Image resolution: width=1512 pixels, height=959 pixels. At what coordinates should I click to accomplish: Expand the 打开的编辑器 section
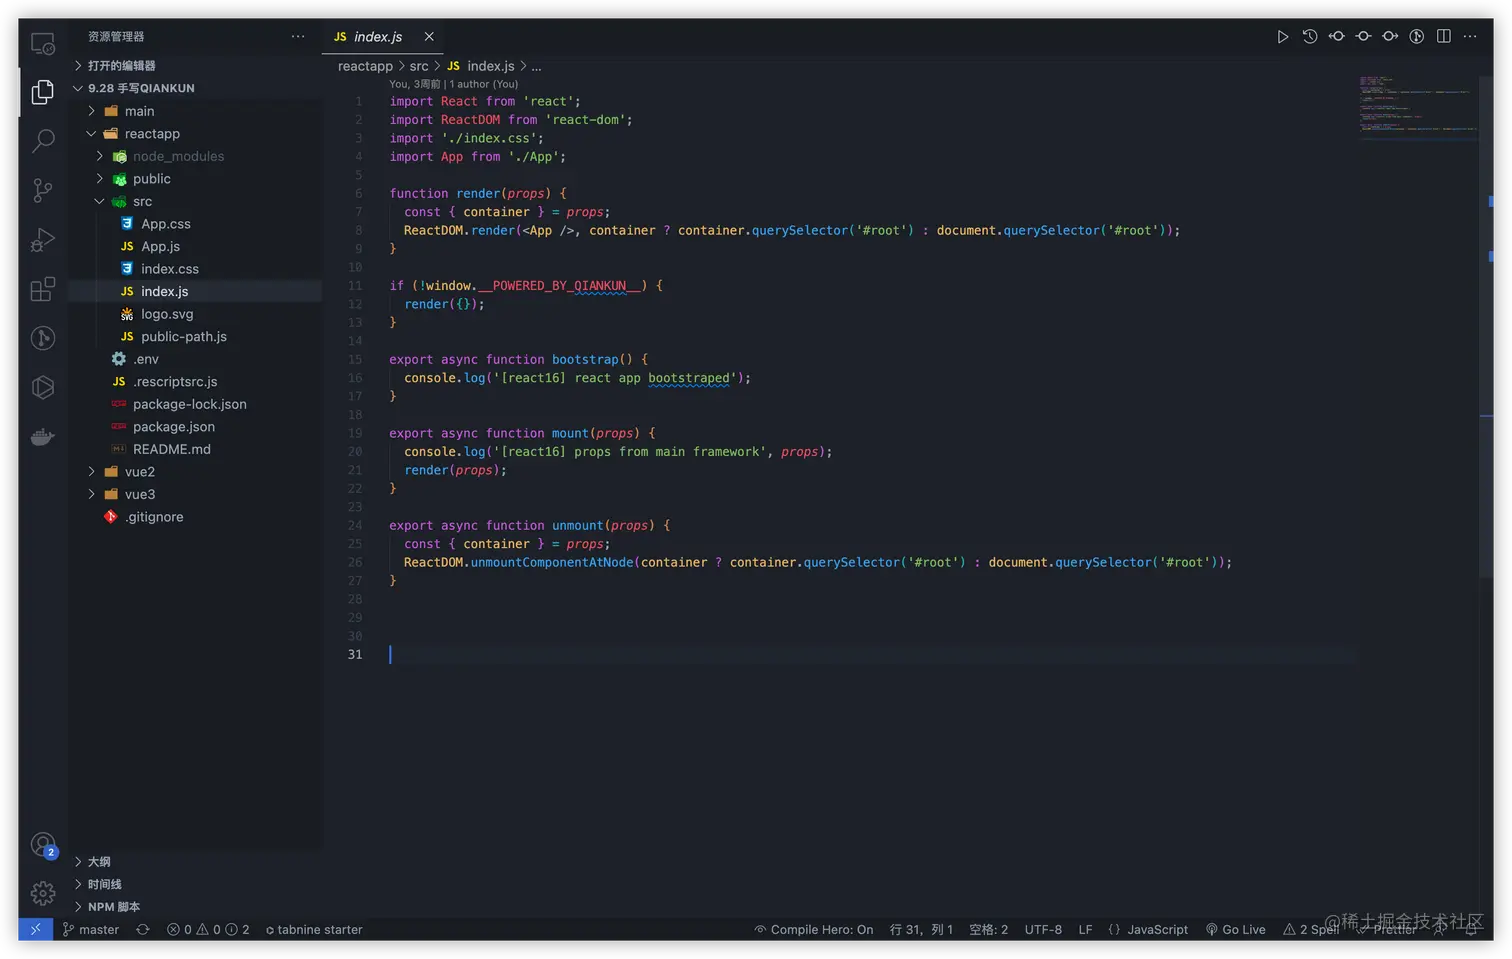coord(195,65)
